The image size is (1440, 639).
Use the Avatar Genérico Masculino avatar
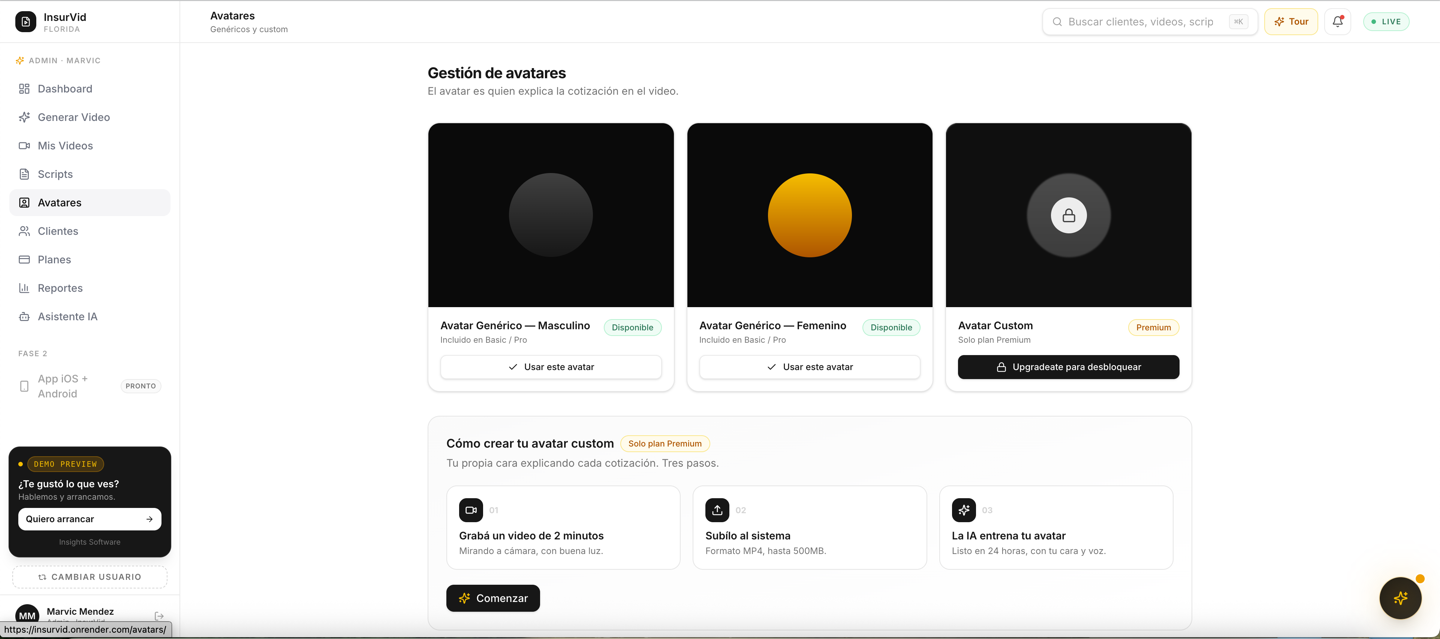click(x=551, y=367)
